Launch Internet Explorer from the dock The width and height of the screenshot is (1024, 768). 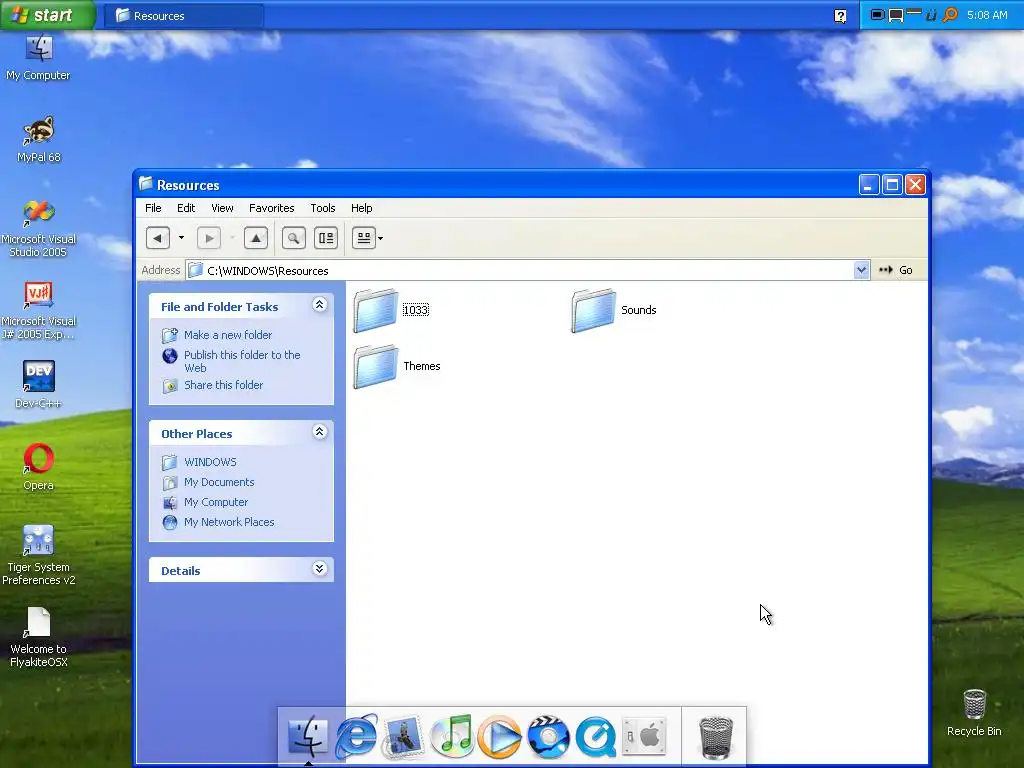click(356, 736)
